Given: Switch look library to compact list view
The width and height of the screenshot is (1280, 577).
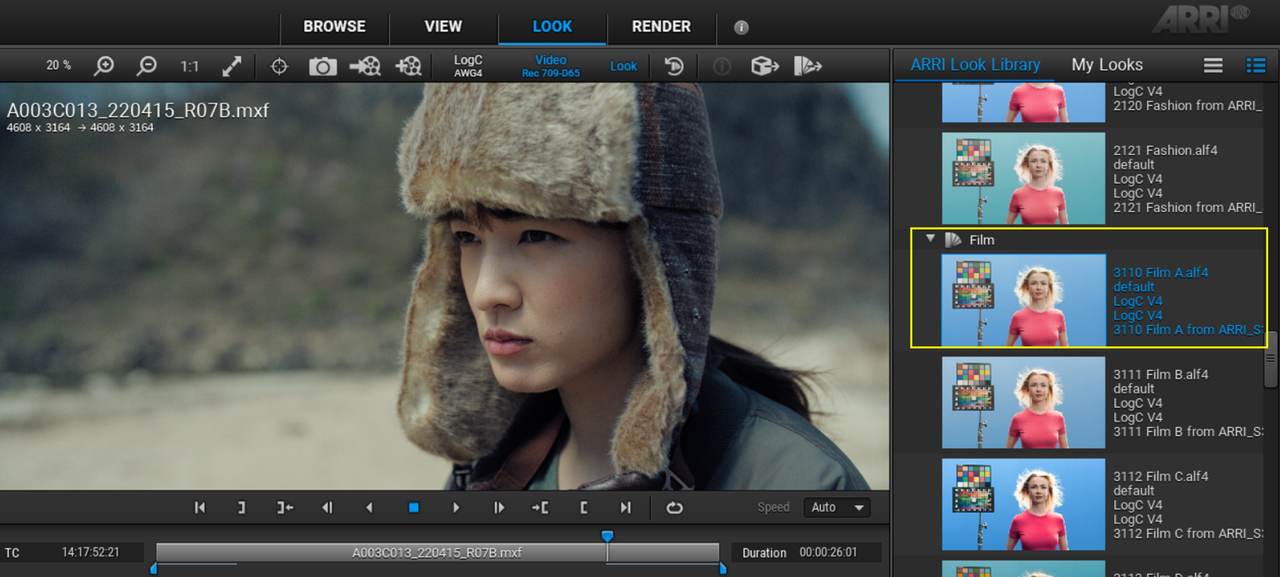Looking at the screenshot, I should (1213, 65).
